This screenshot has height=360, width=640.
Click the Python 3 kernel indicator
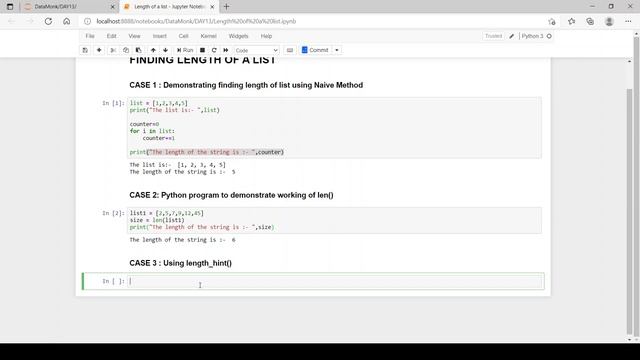click(532, 36)
